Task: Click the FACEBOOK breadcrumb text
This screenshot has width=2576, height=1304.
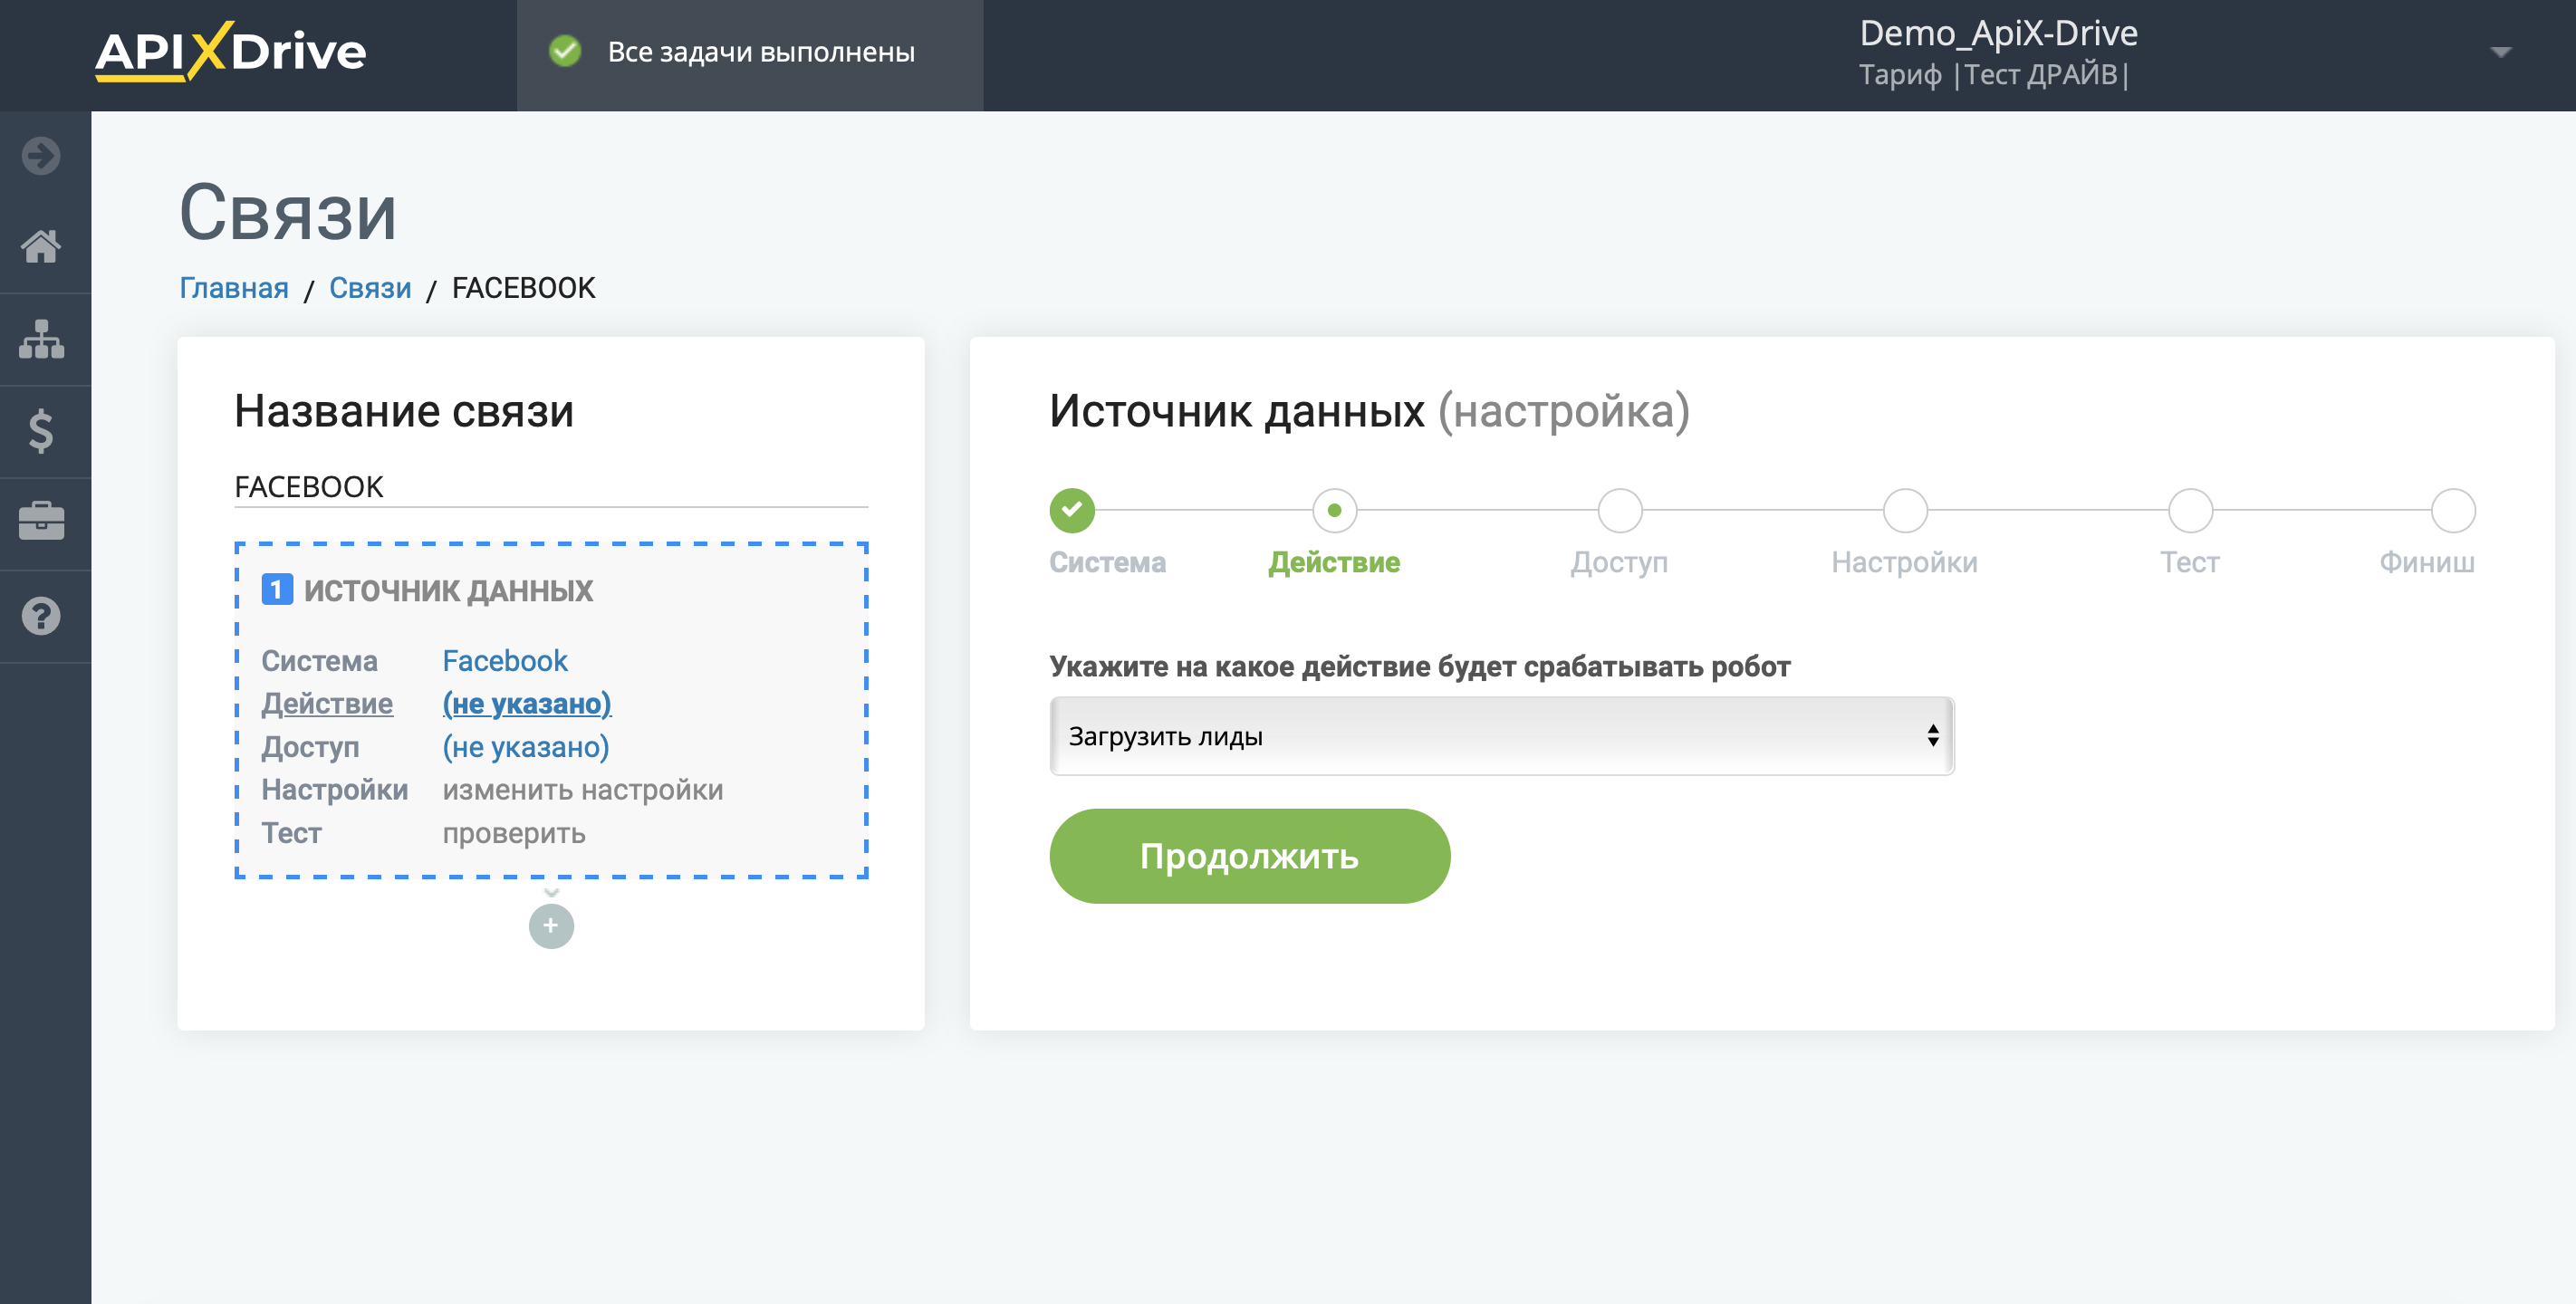Action: pos(523,288)
